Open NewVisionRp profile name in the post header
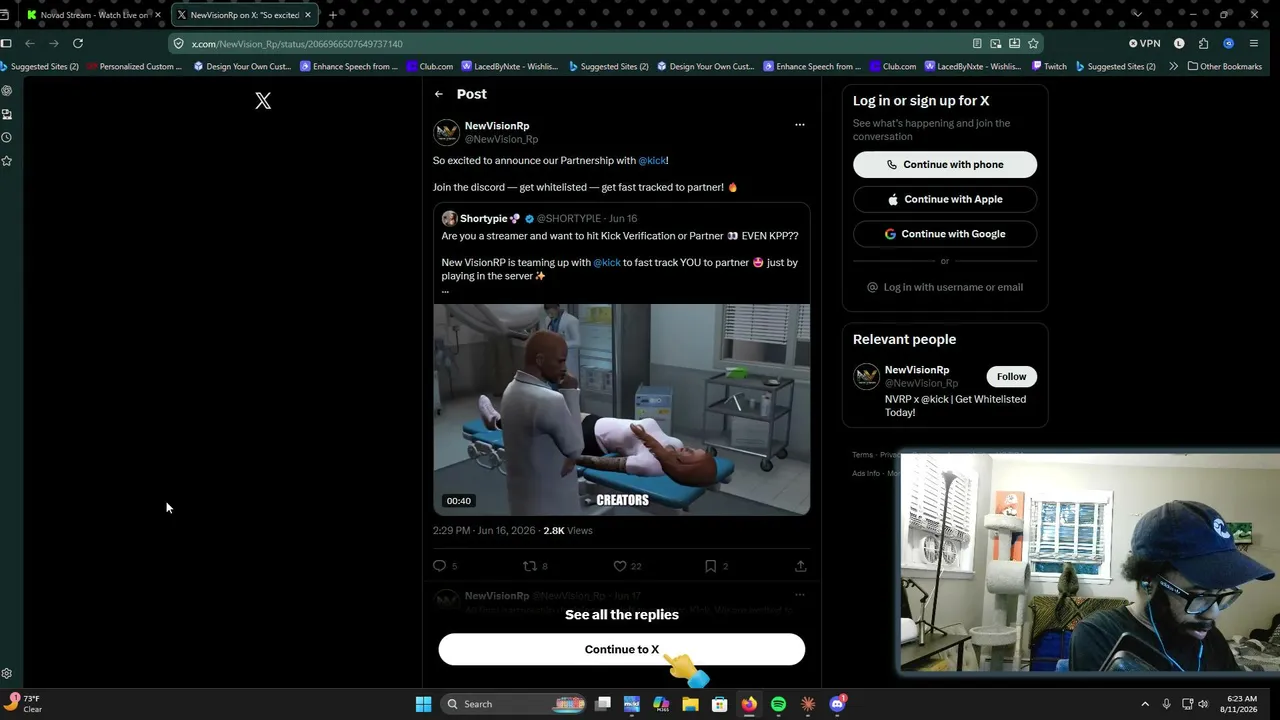Screen dimensions: 1280x720 click(497, 126)
